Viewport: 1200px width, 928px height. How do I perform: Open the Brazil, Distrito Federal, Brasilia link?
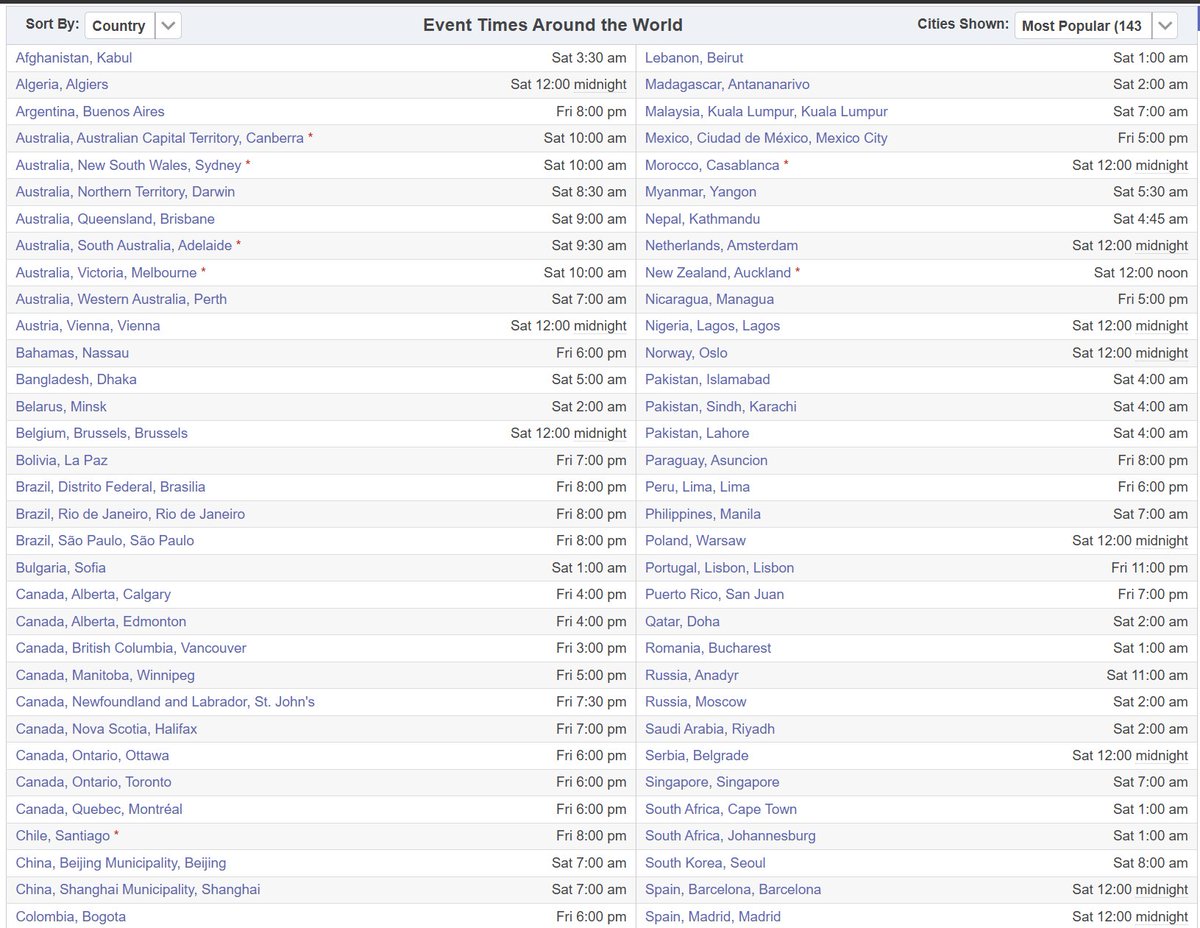pos(111,487)
